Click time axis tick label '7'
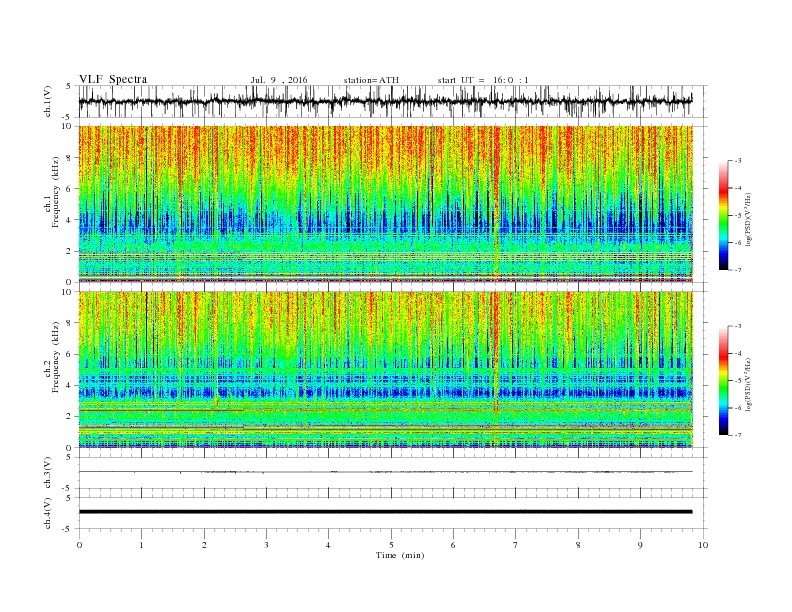The image size is (792, 612). [x=516, y=545]
